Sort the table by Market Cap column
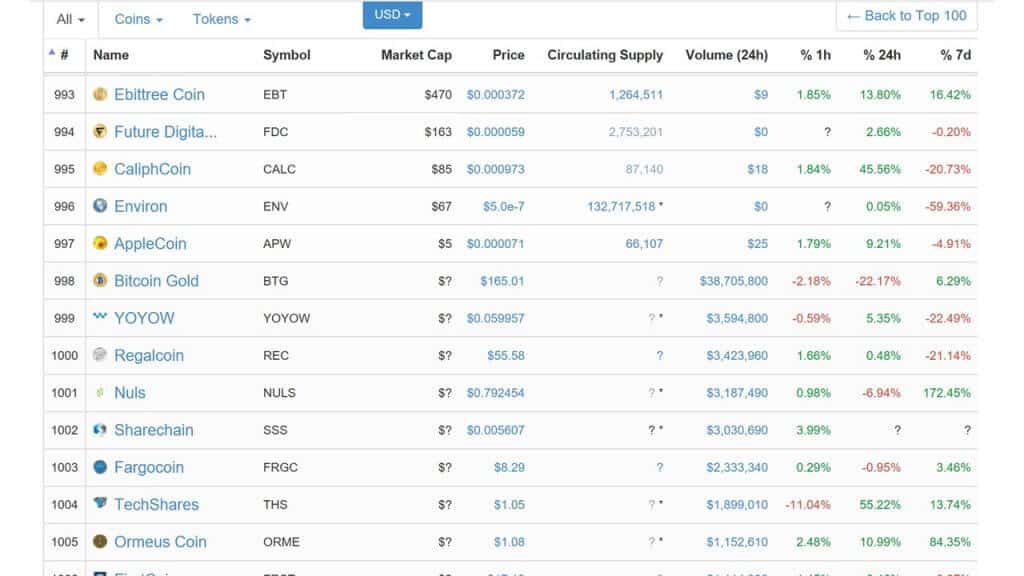The width and height of the screenshot is (1024, 576). (417, 56)
